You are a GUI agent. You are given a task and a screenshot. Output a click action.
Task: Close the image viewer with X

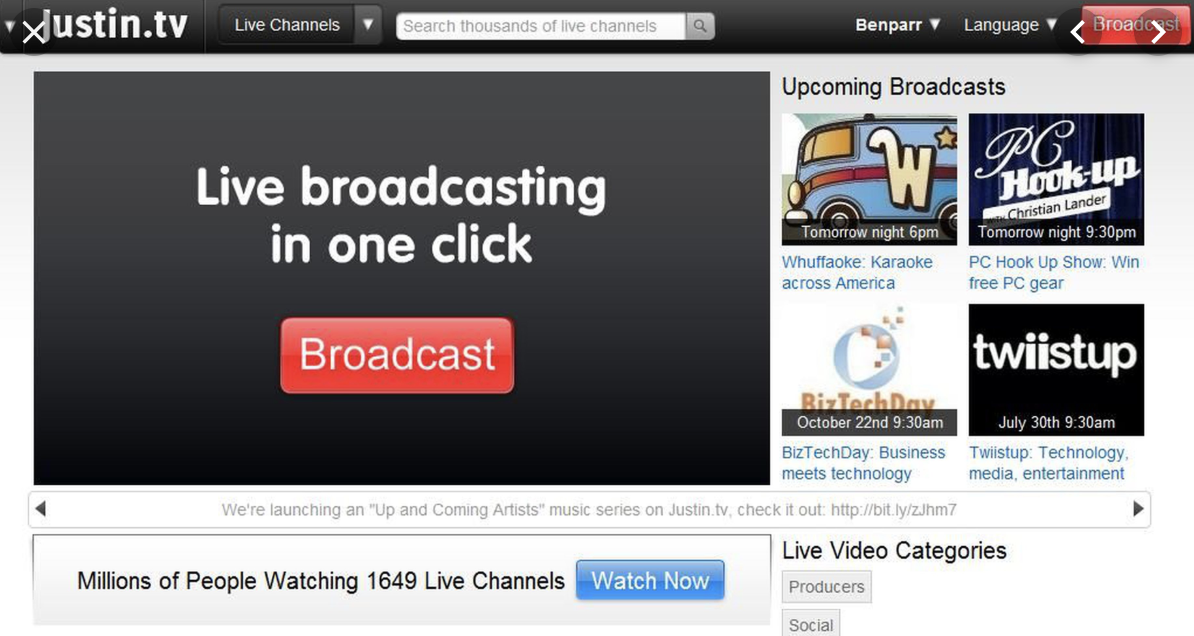pos(34,33)
